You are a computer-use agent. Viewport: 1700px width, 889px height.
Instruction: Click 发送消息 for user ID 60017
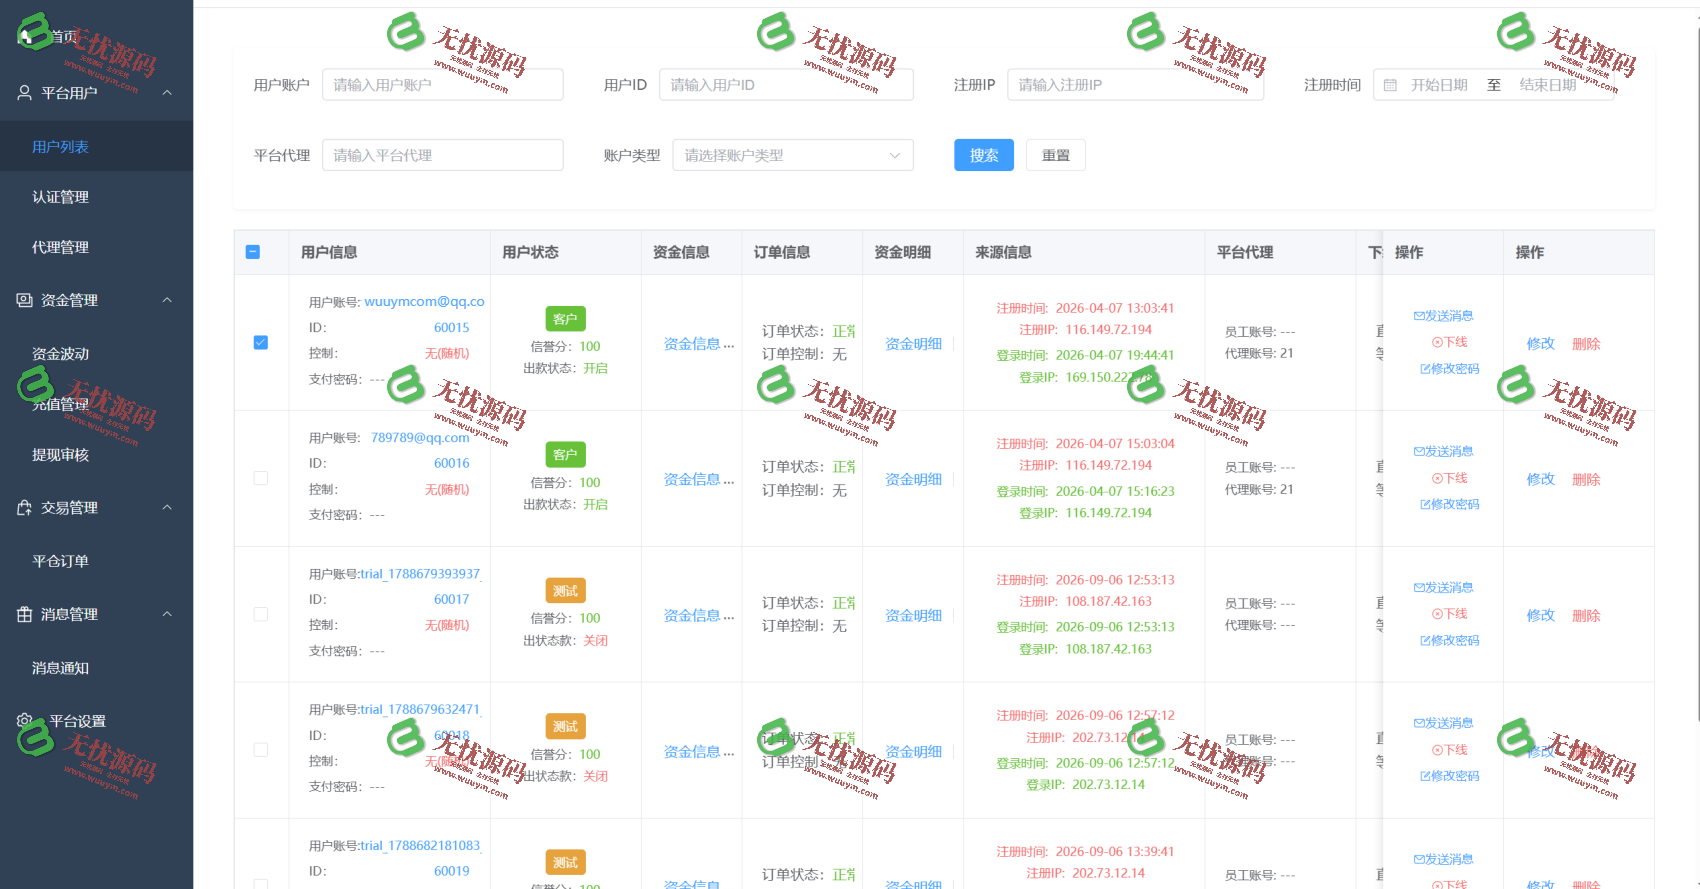click(x=1444, y=588)
